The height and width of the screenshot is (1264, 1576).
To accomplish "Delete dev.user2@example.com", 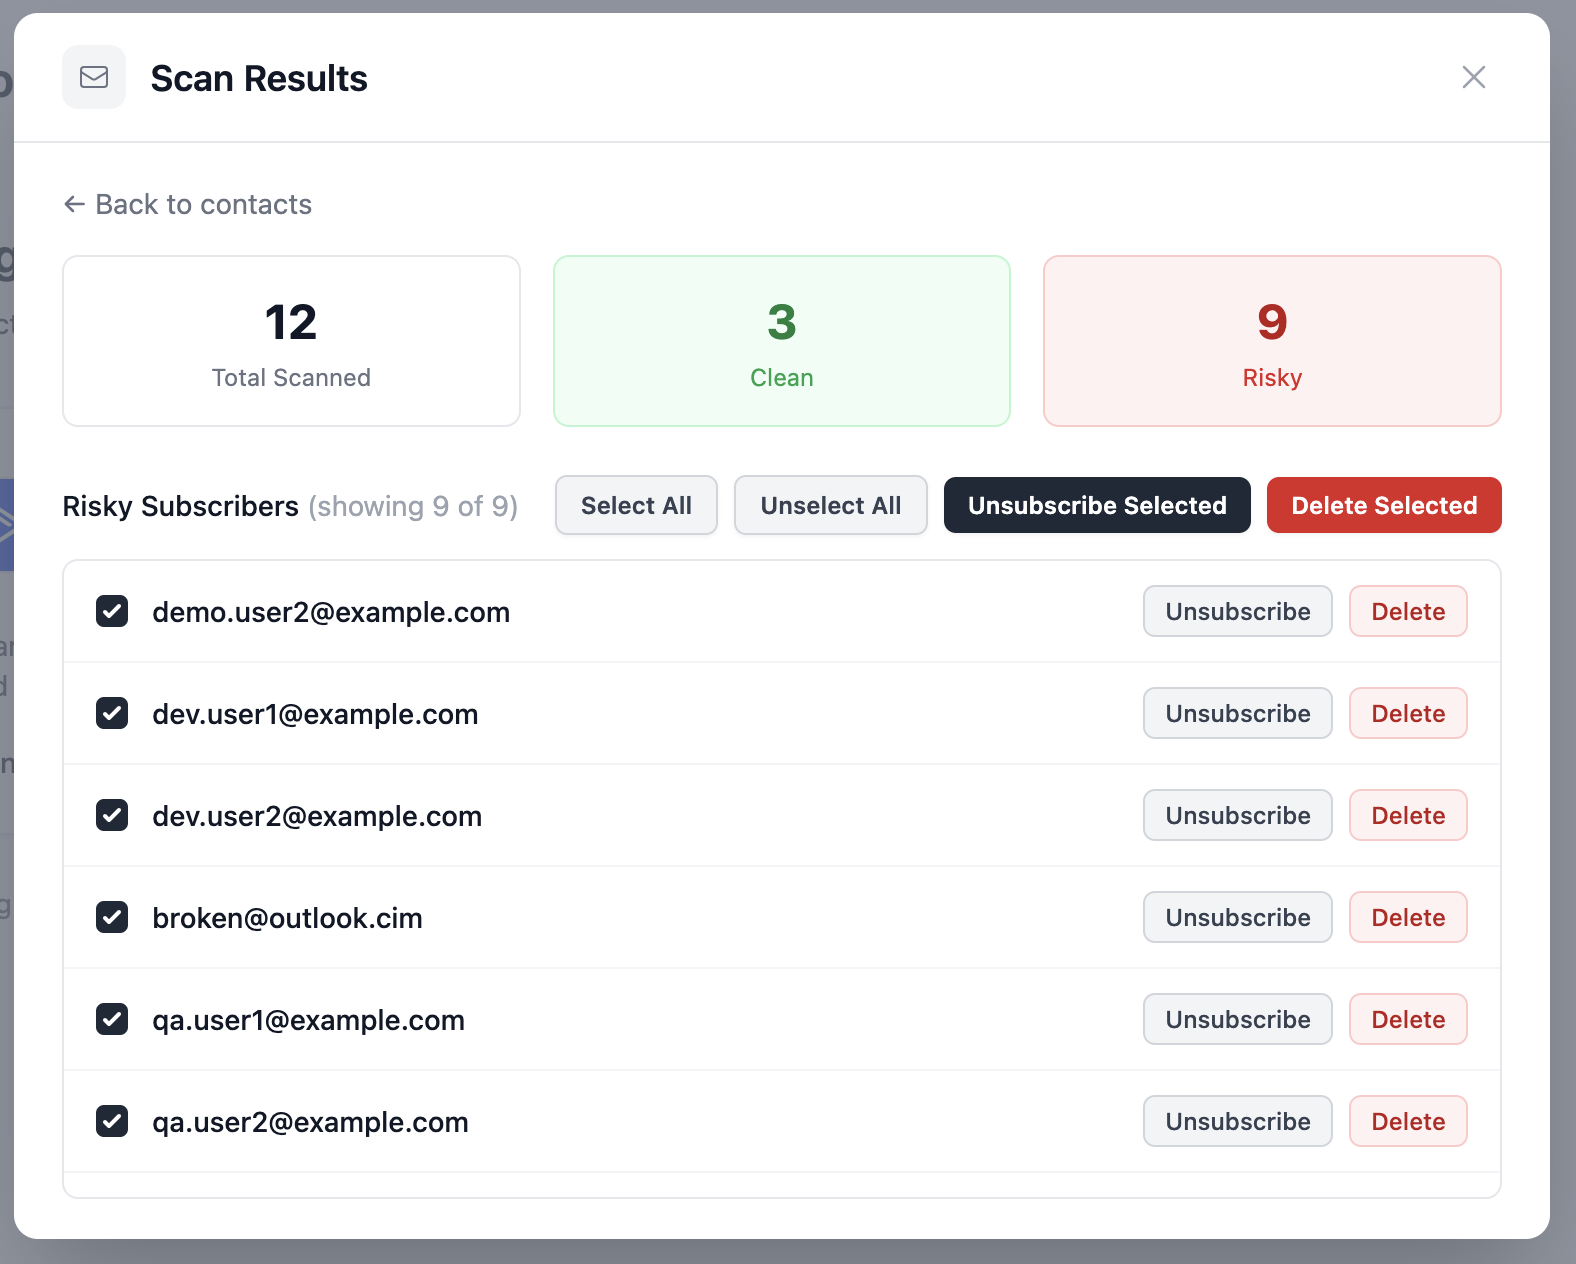I will [x=1408, y=815].
